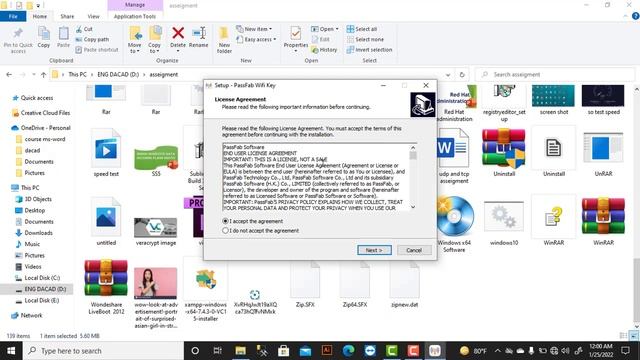This screenshot has height=360, width=640.
Task: Click ENG DACAD (D:) in breadcrumb
Action: click(x=118, y=75)
